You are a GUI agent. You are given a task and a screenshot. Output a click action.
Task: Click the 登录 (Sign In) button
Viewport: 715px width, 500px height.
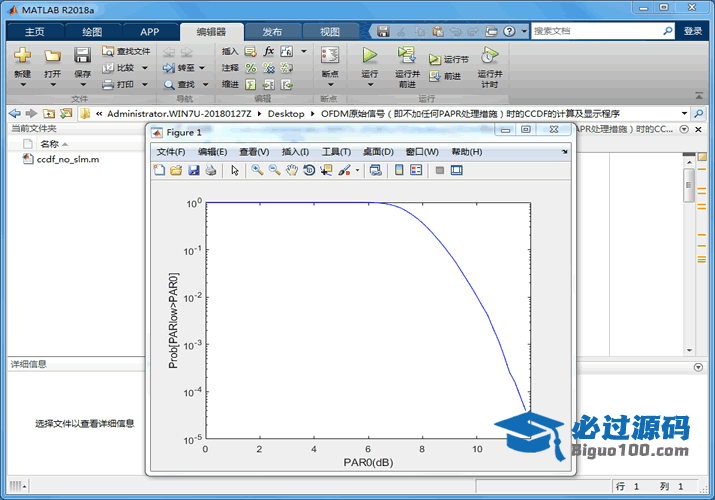693,31
